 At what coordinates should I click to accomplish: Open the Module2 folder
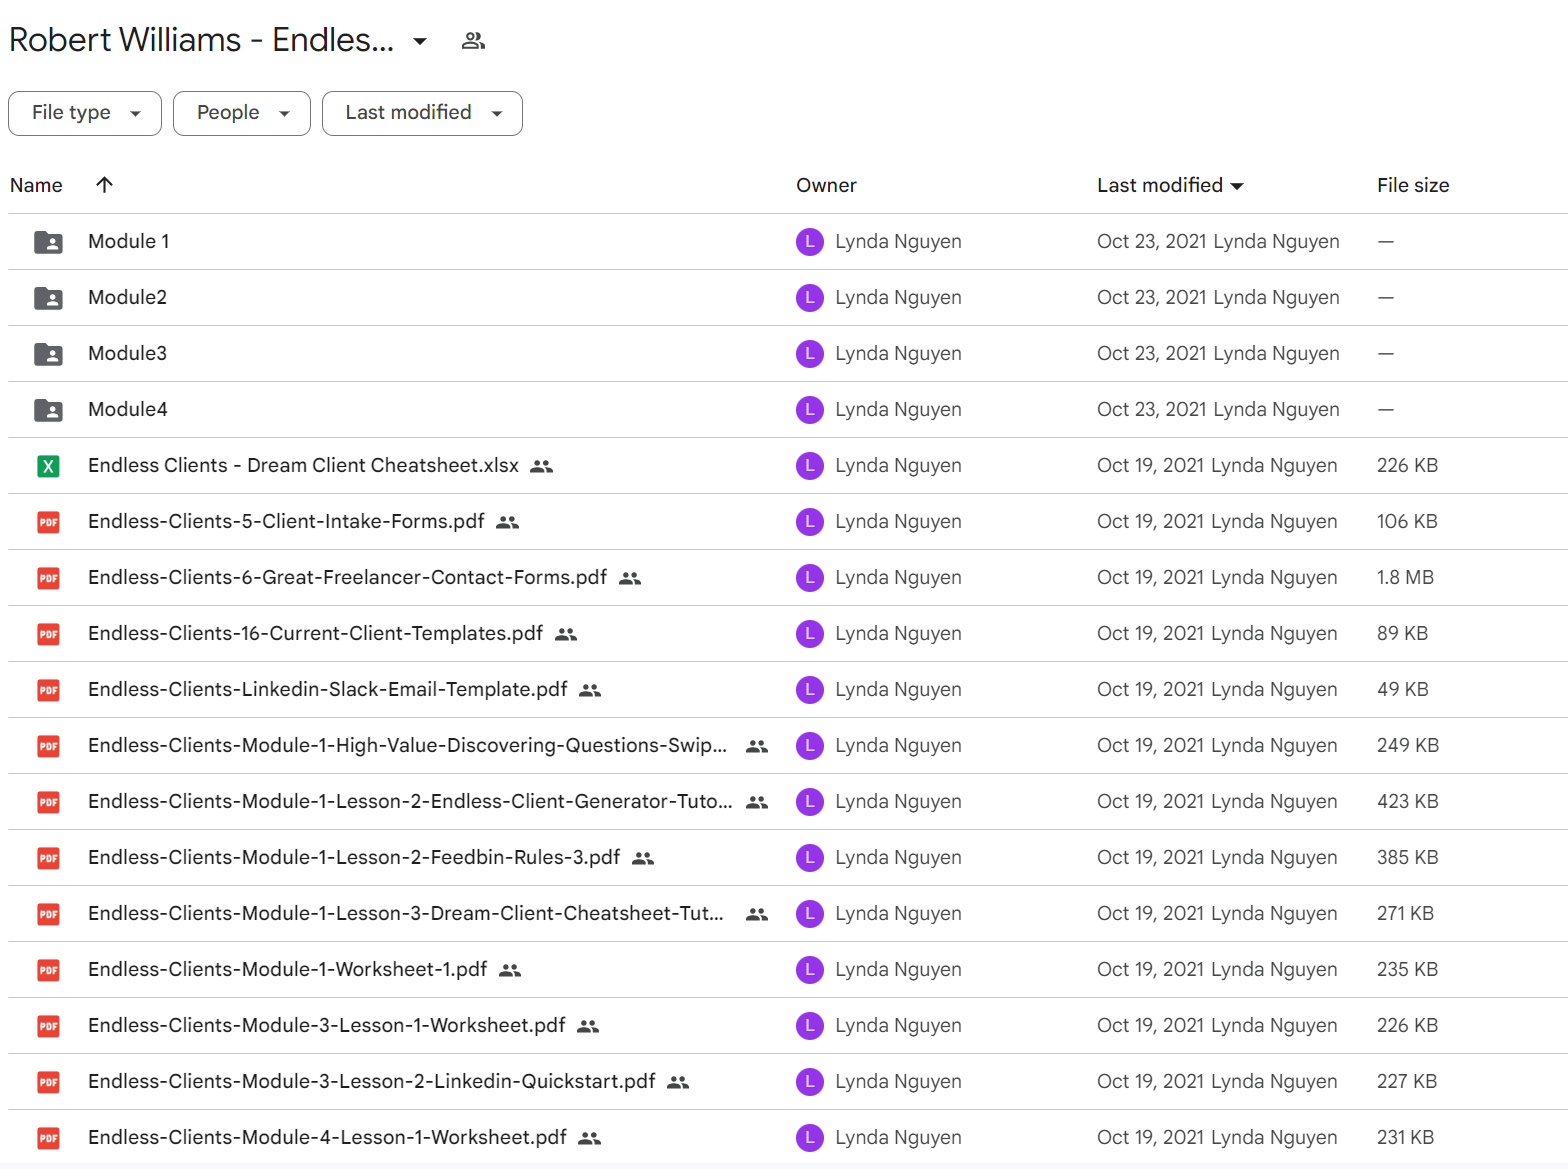127,297
